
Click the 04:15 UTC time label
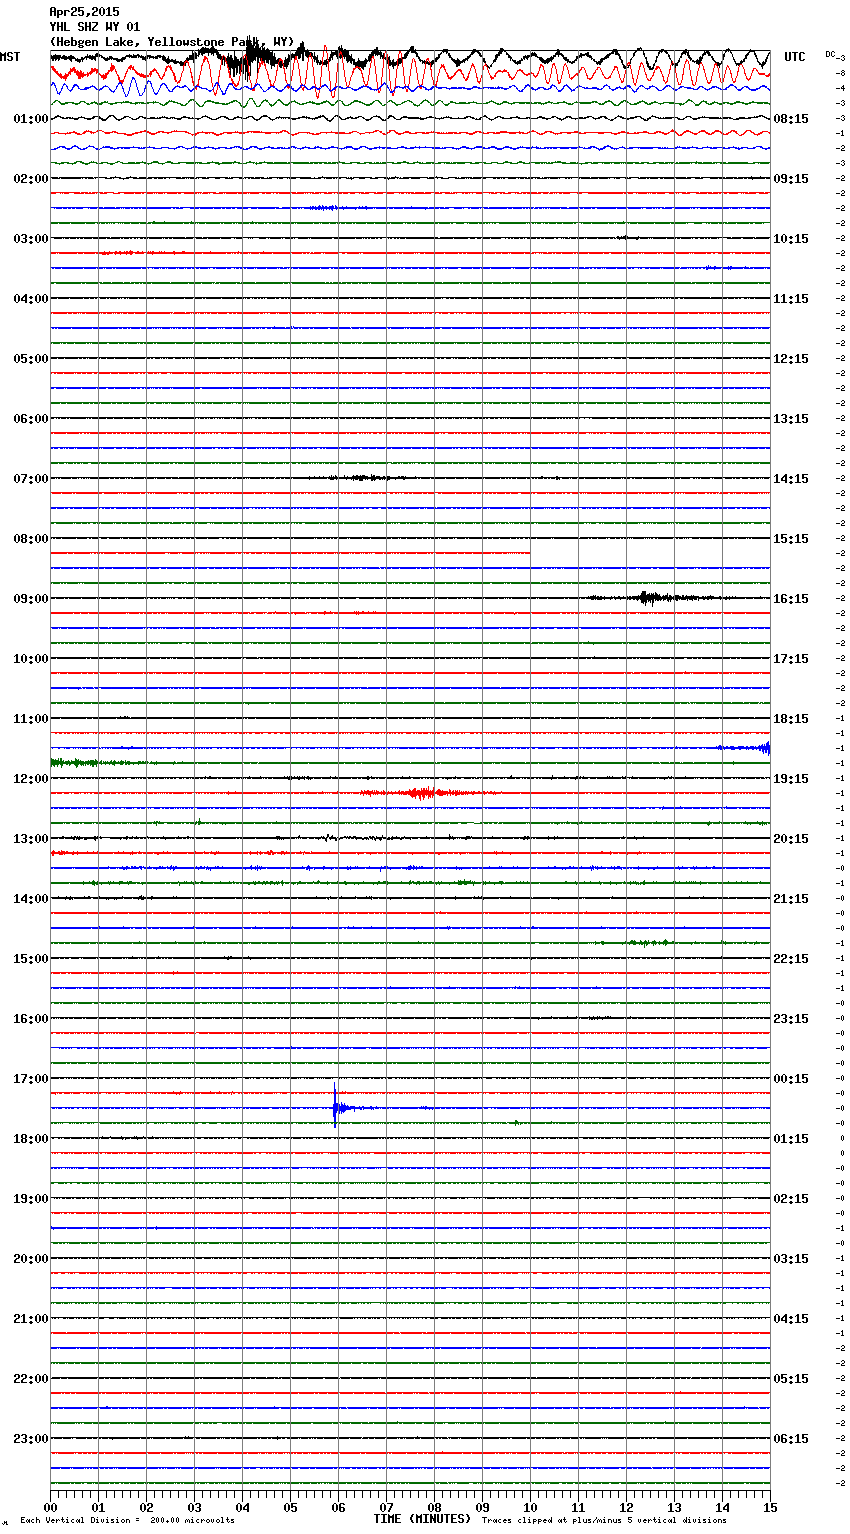coord(791,1319)
